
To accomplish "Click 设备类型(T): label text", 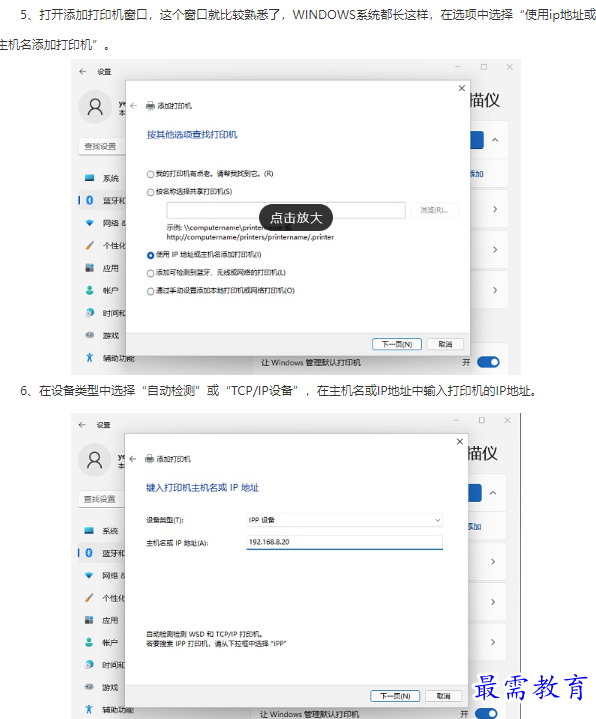I will coord(165,520).
